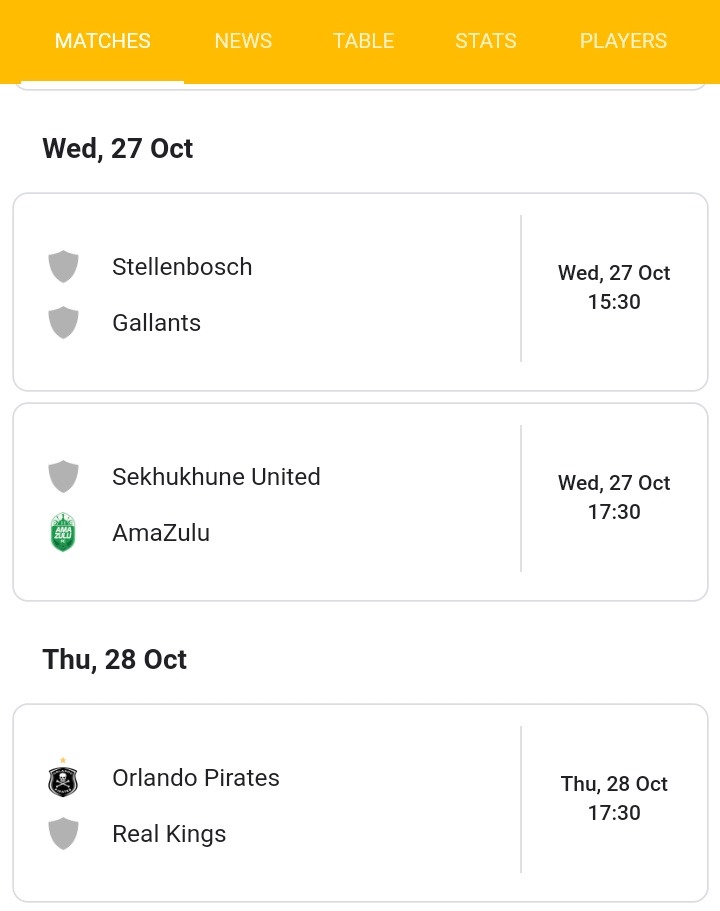The image size is (720, 911).
Task: Click the Real Kings shield icon
Action: [63, 833]
